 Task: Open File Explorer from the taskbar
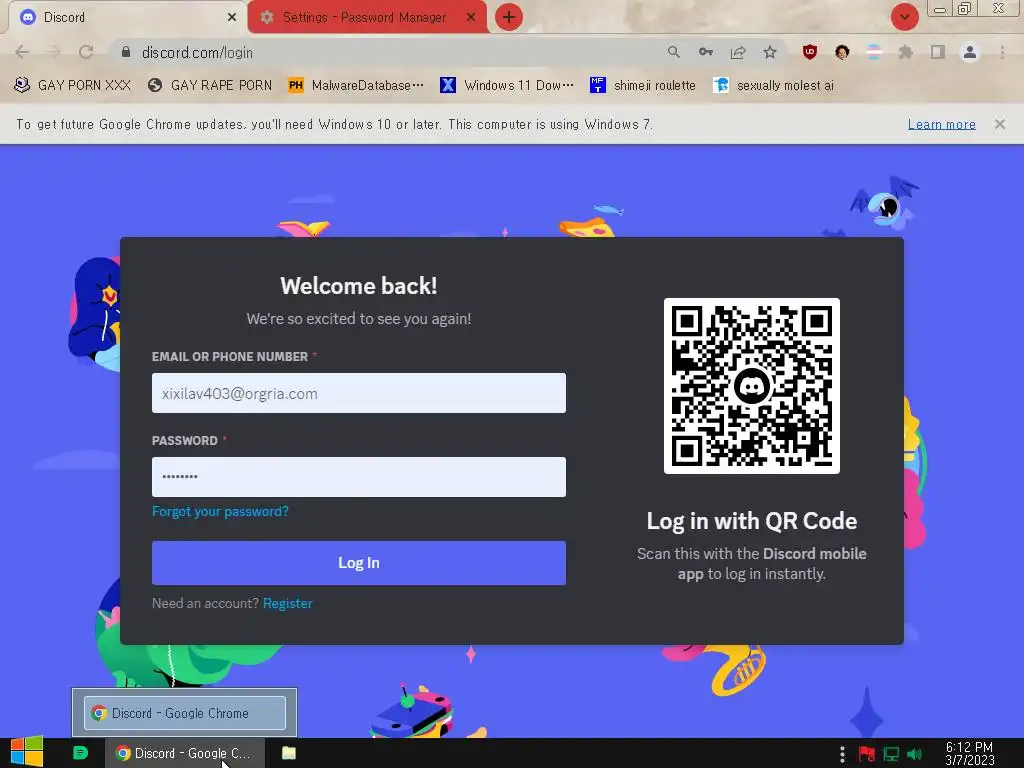coord(289,753)
